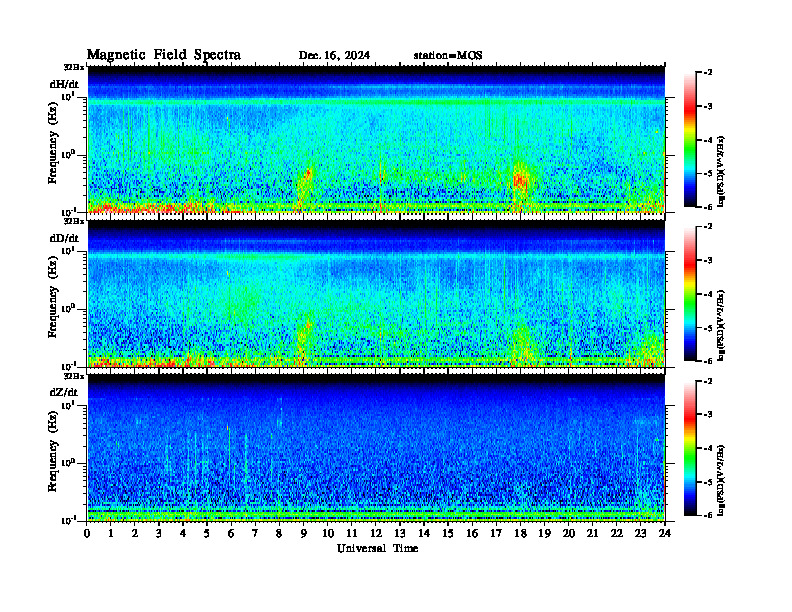Click the -6 tick on the dH/dt color scale

click(x=708, y=207)
